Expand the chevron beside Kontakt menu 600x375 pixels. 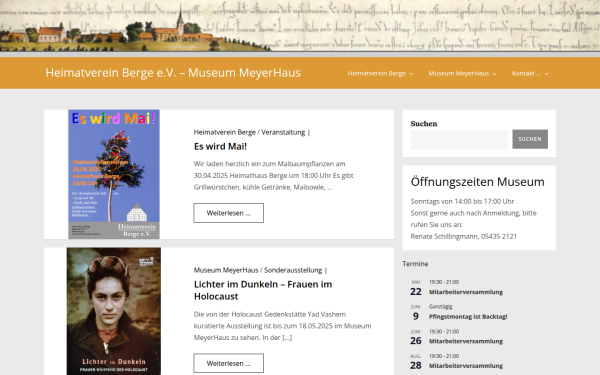[x=546, y=74]
